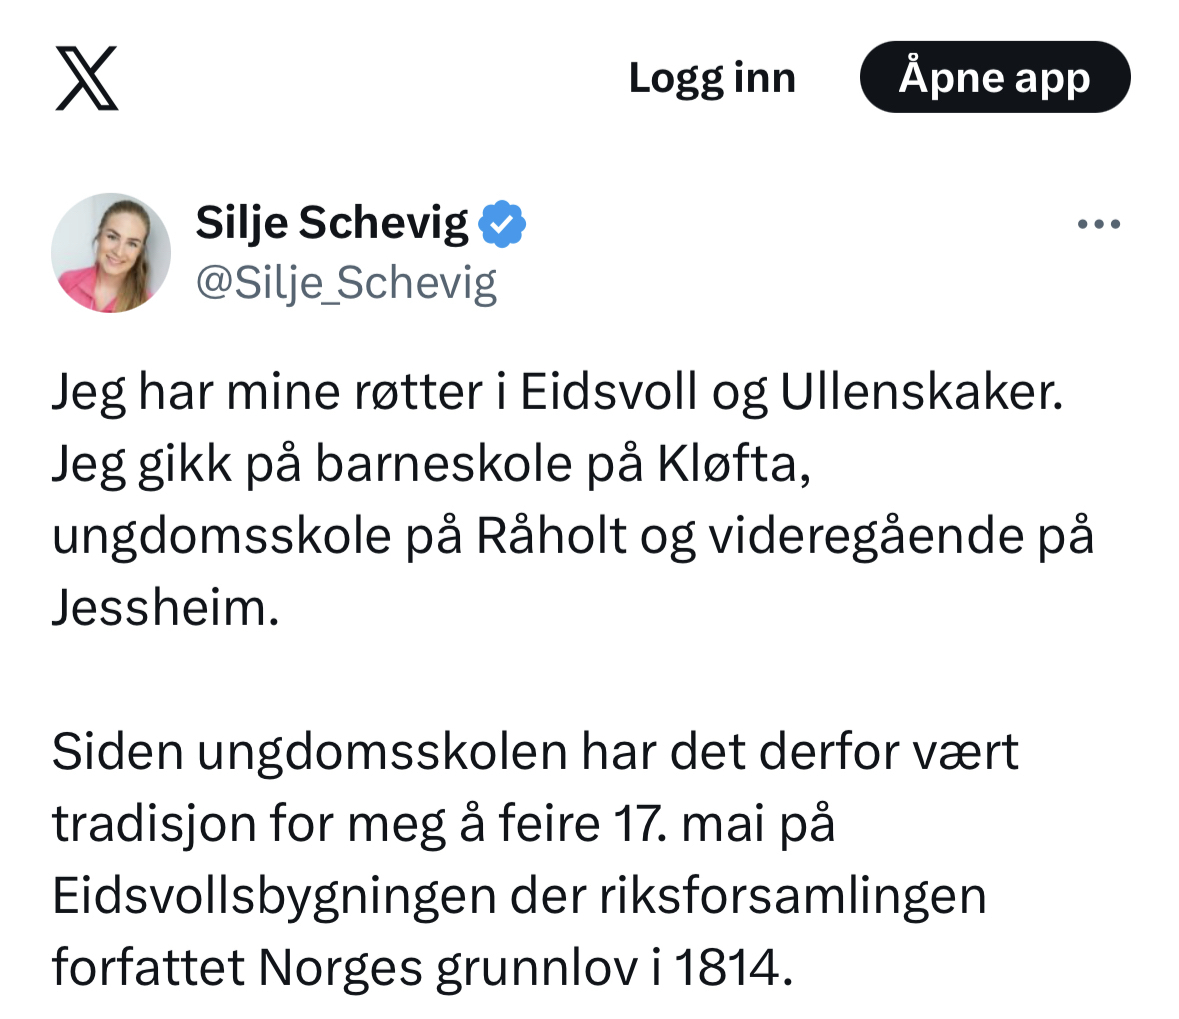Click the word riksforsamlingen in the post
This screenshot has height=1019, width=1179.
click(793, 896)
